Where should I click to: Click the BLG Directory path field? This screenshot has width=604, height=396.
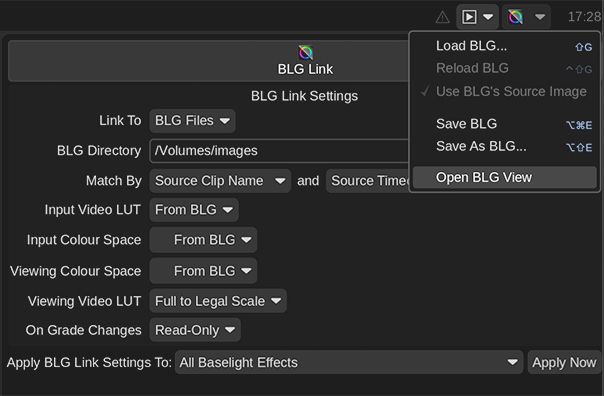279,151
